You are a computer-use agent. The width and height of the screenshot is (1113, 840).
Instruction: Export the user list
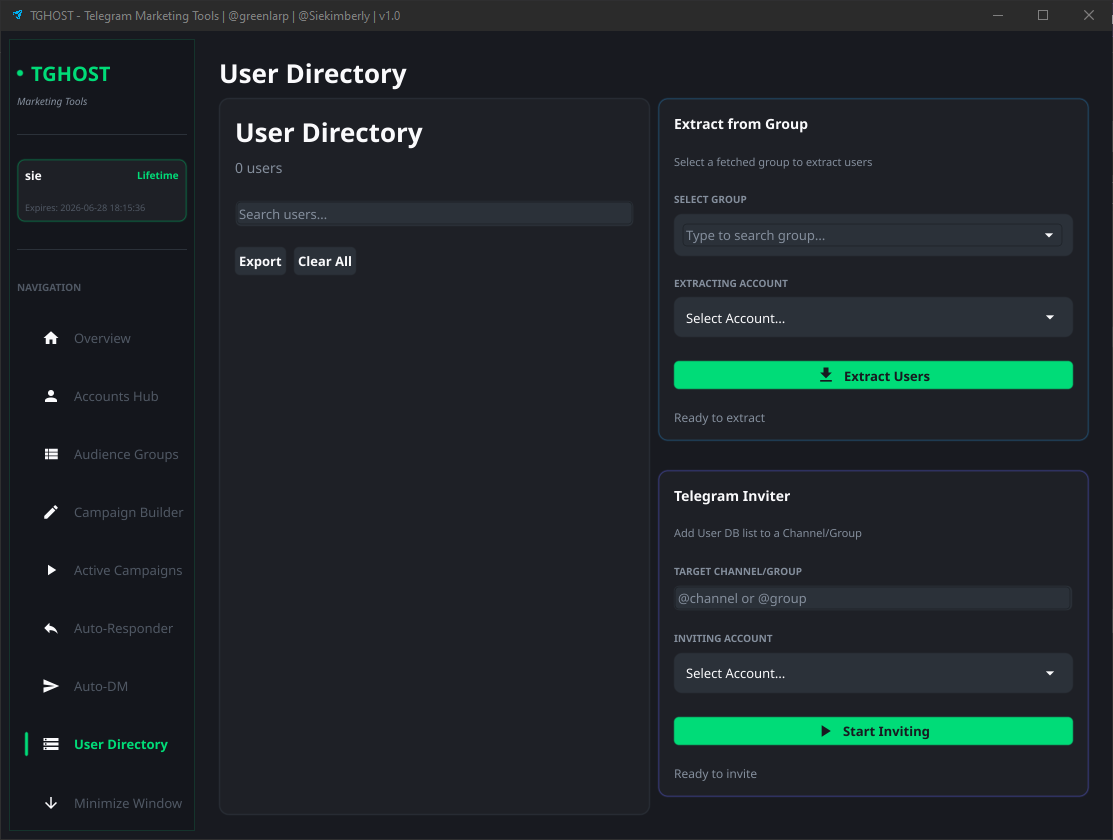(260, 261)
